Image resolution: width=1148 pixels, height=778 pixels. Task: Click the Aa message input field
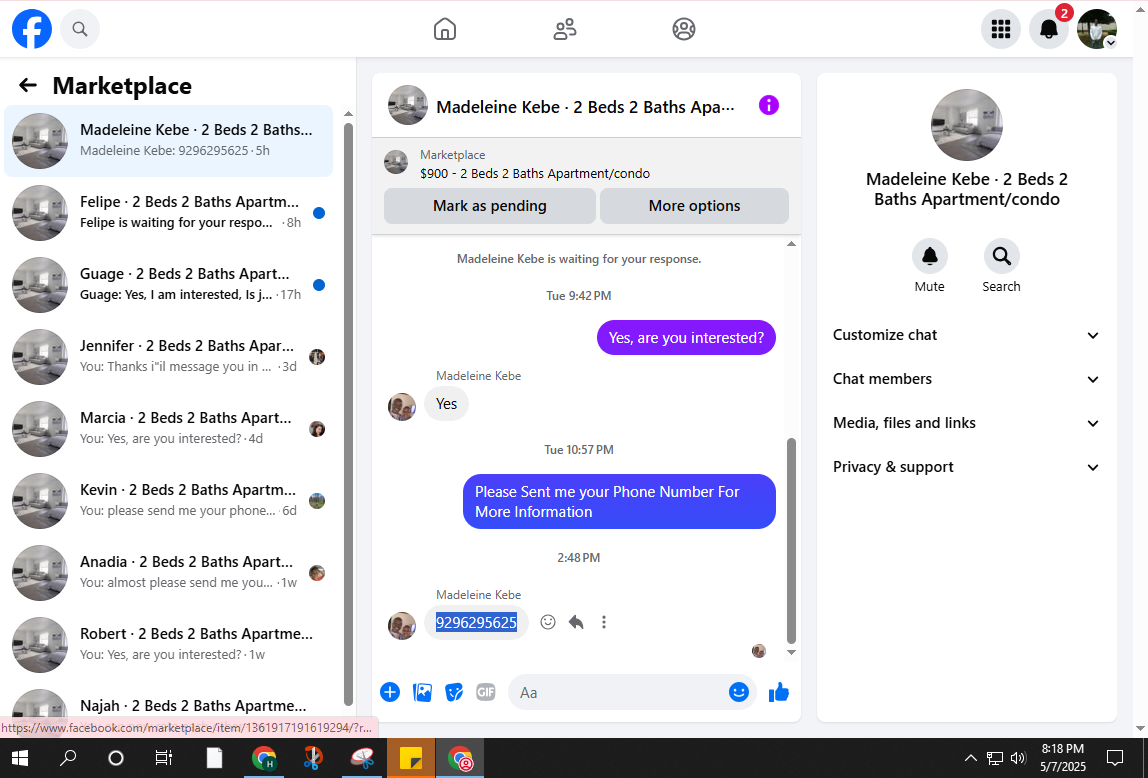(x=619, y=692)
